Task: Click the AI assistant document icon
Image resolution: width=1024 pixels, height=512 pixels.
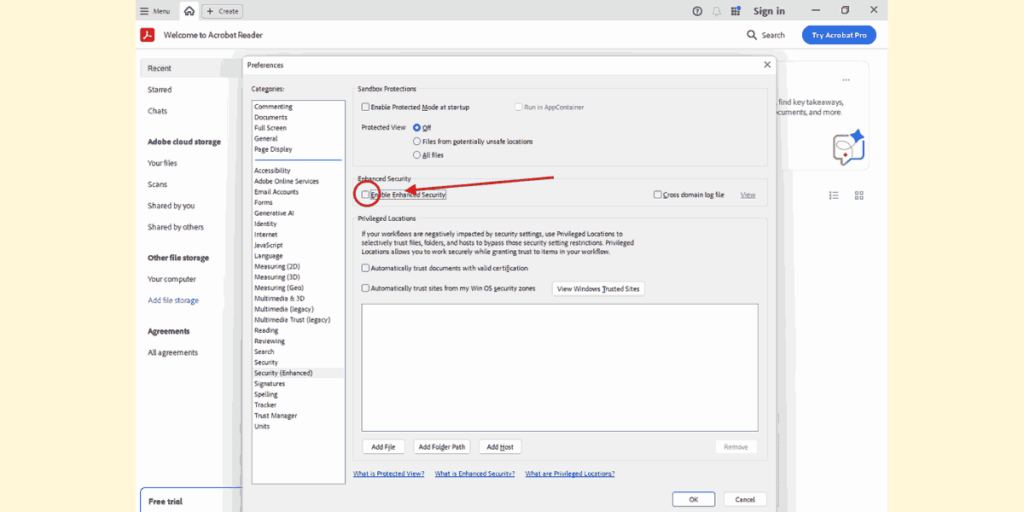Action: tap(848, 147)
